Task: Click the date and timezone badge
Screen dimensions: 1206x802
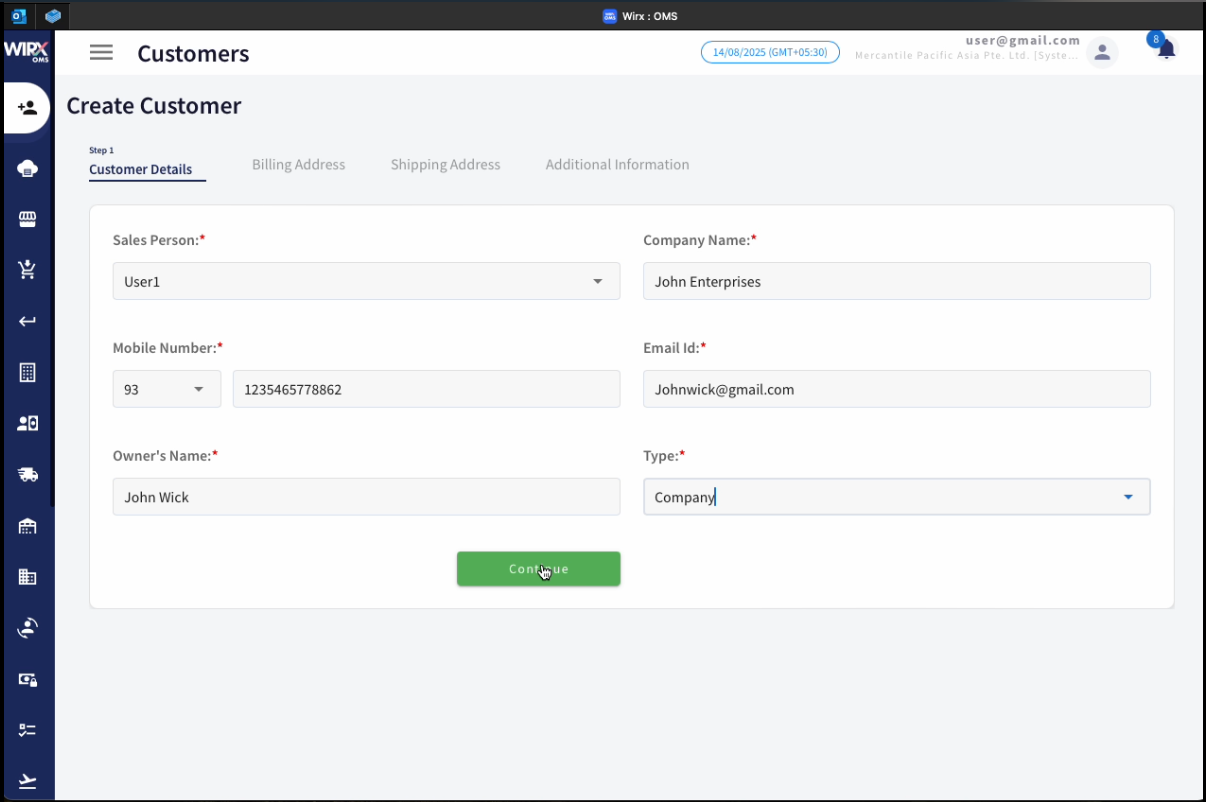Action: pyautogui.click(x=770, y=52)
